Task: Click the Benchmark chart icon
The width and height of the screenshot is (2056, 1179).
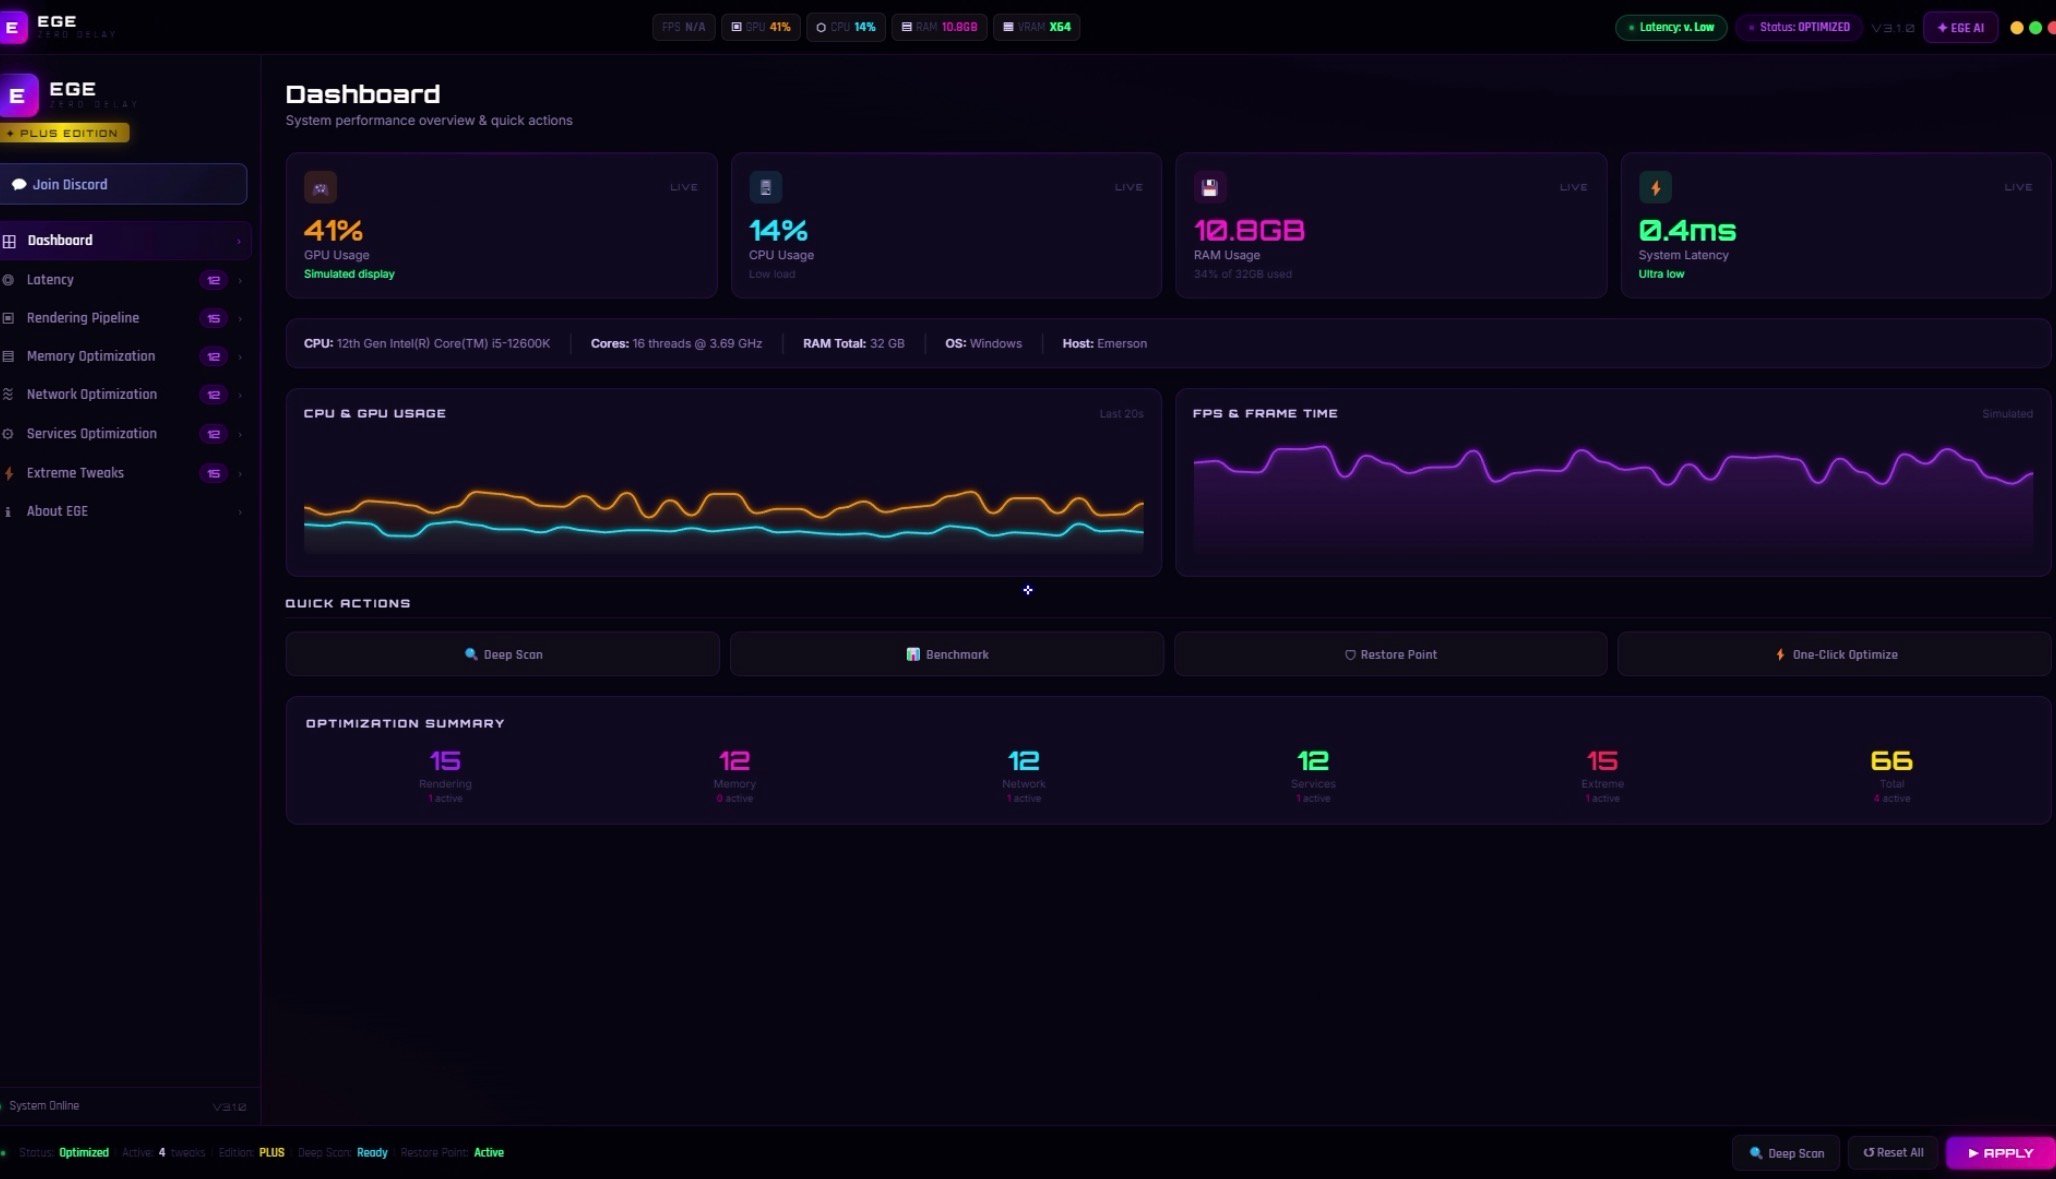Action: (x=913, y=654)
